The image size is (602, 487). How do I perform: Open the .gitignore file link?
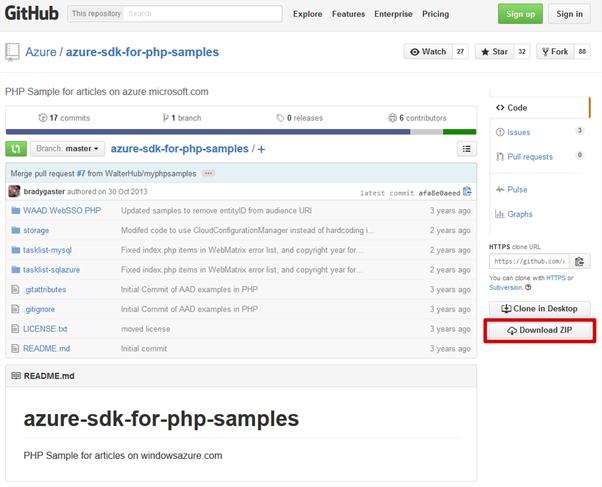point(39,309)
